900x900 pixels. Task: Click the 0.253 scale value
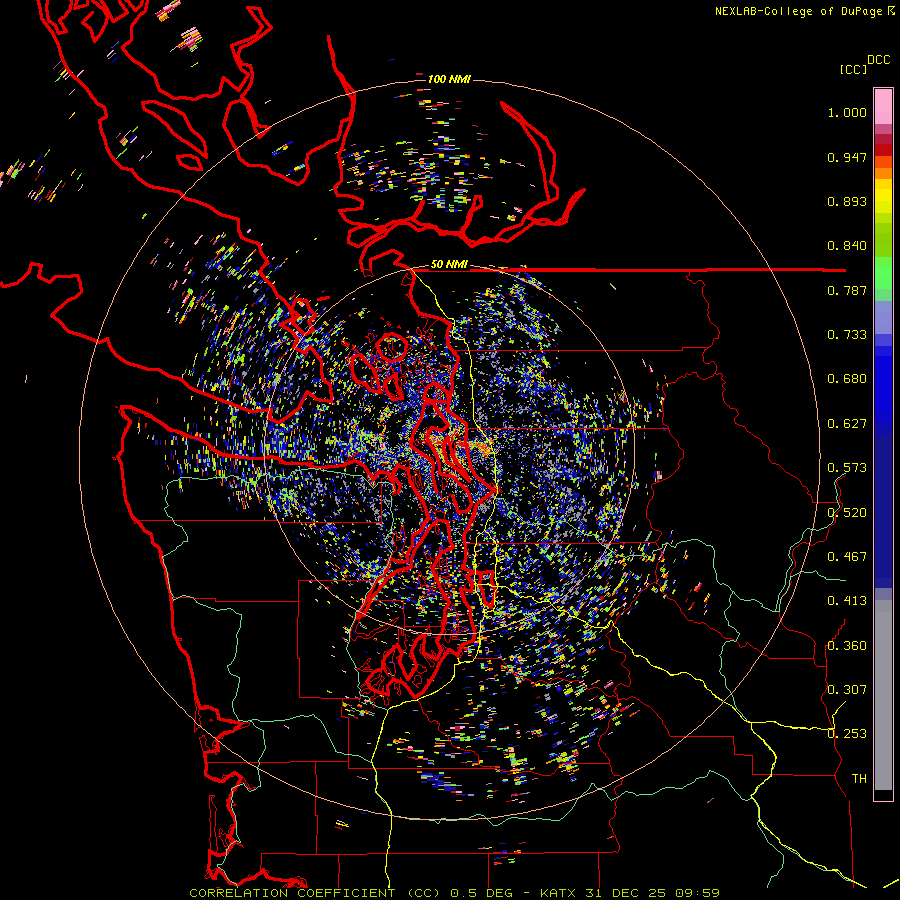847,734
